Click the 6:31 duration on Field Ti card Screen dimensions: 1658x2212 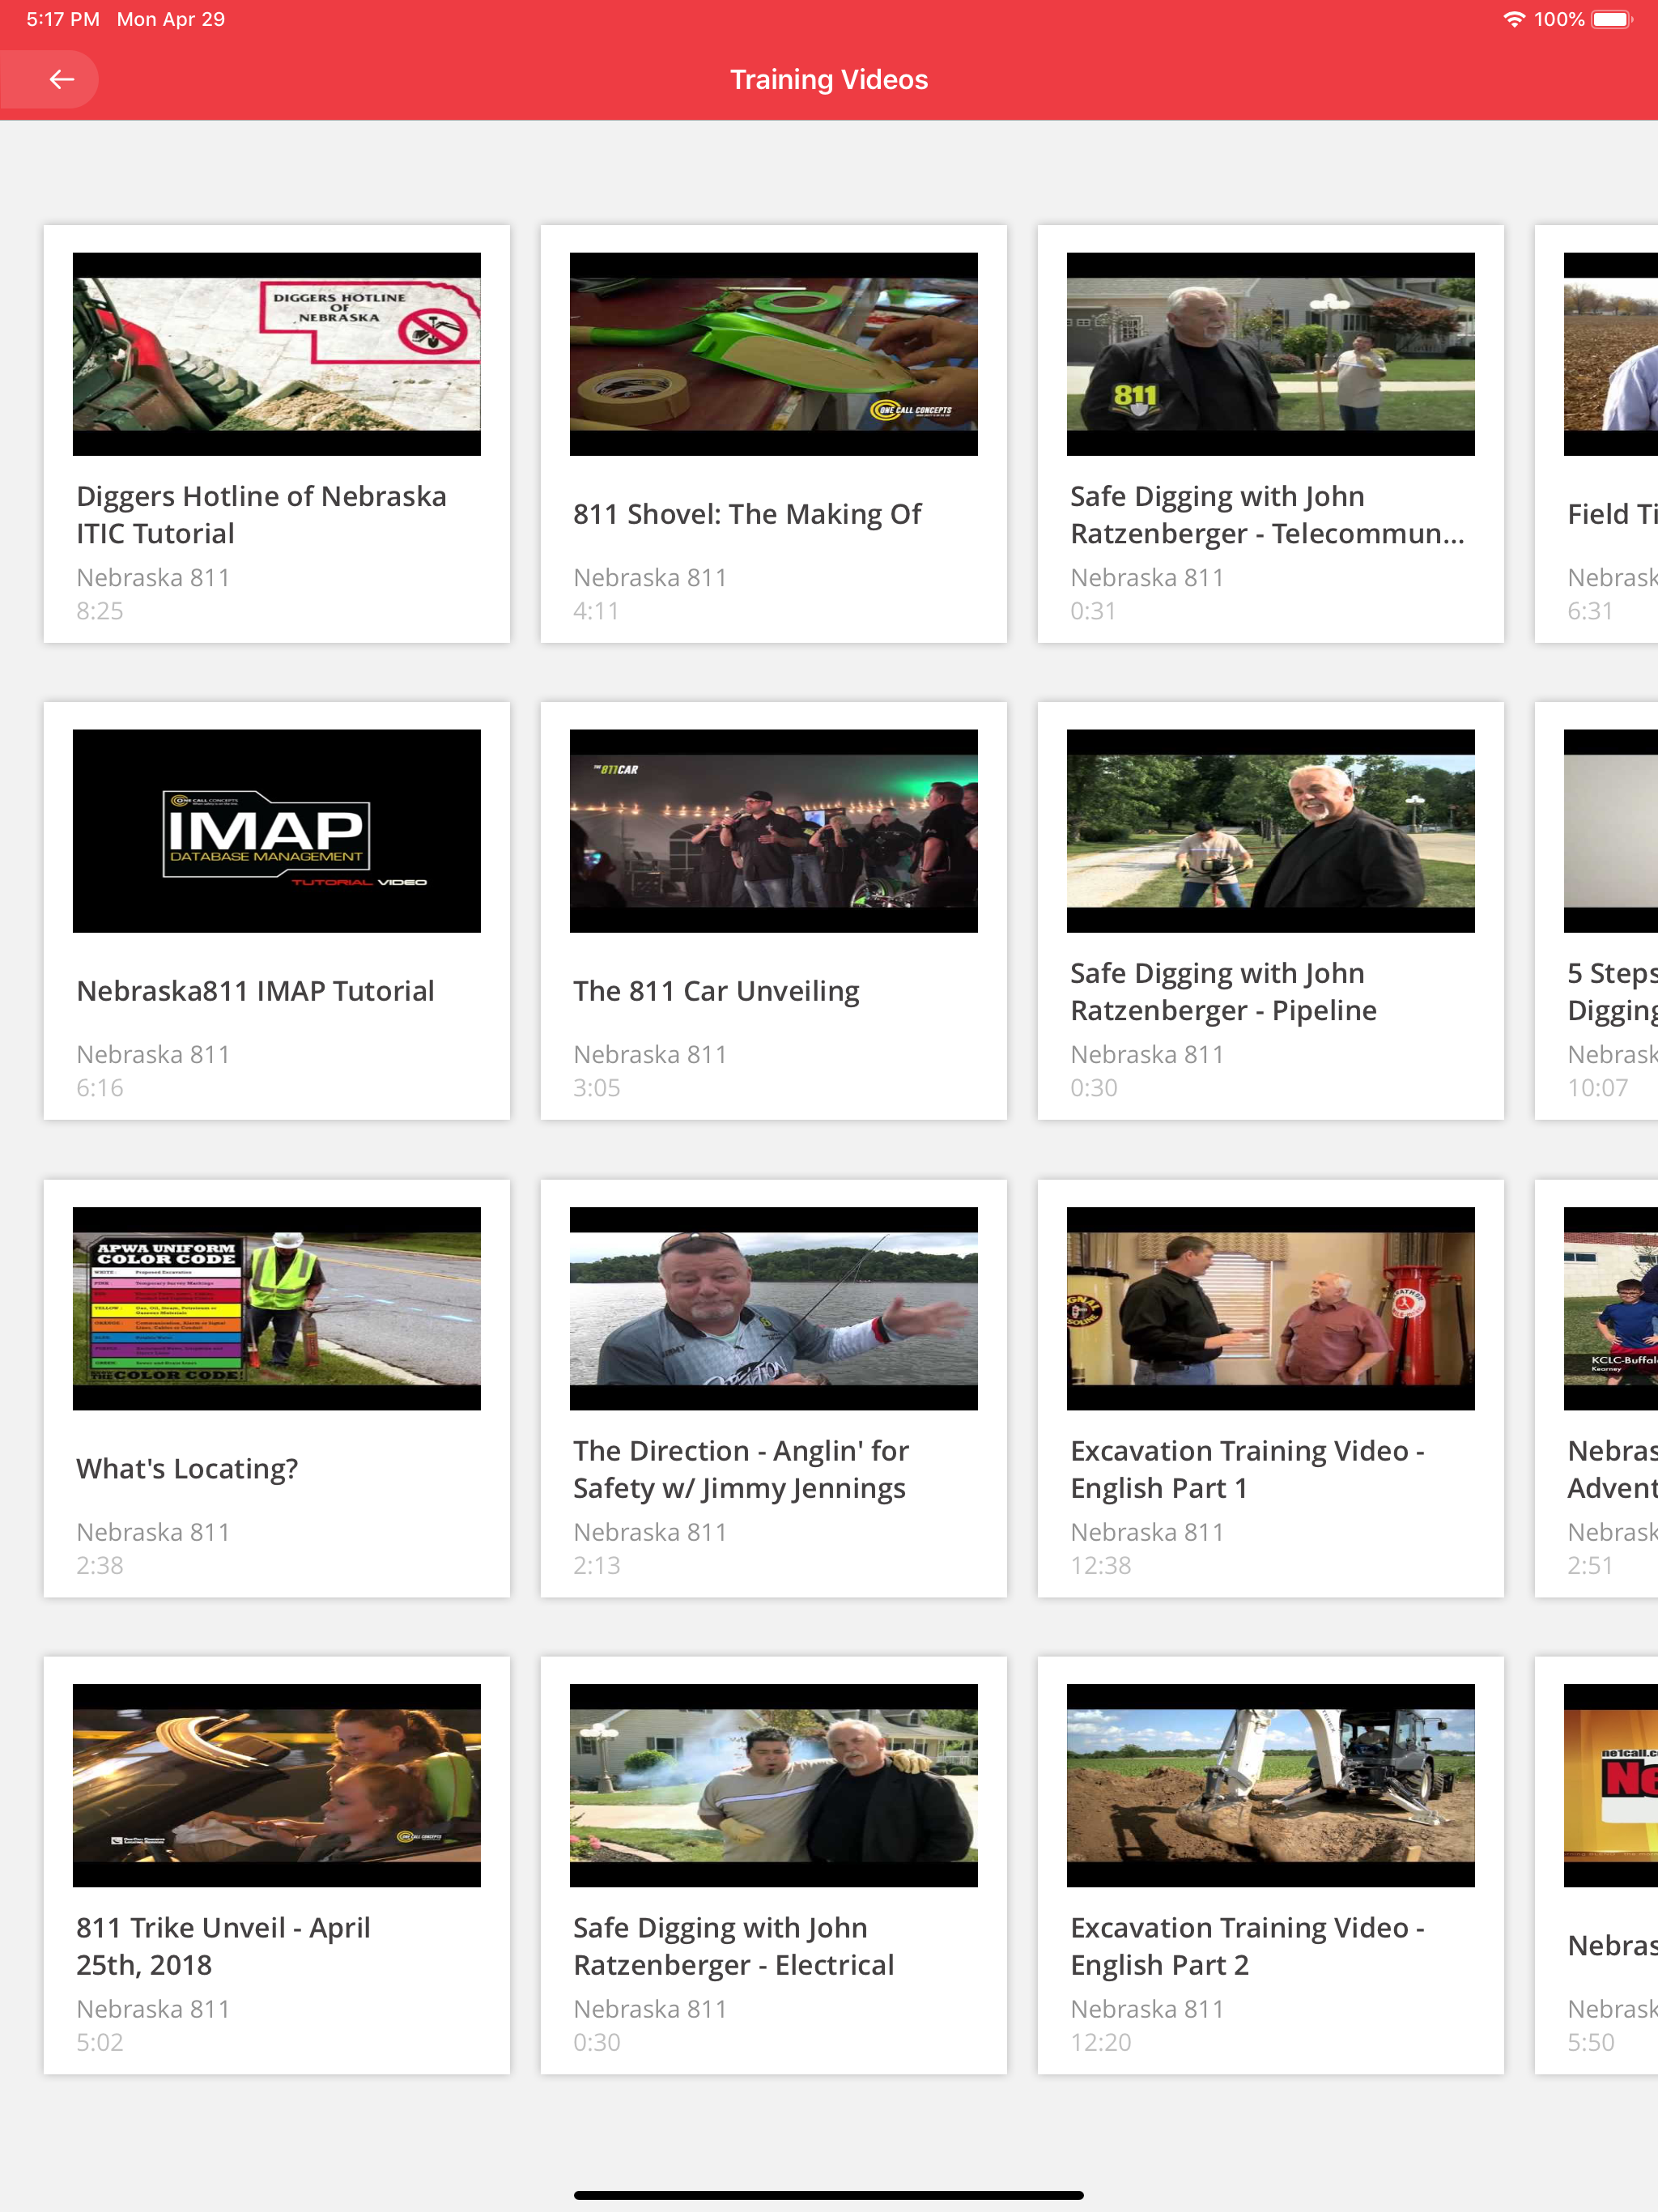1590,611
